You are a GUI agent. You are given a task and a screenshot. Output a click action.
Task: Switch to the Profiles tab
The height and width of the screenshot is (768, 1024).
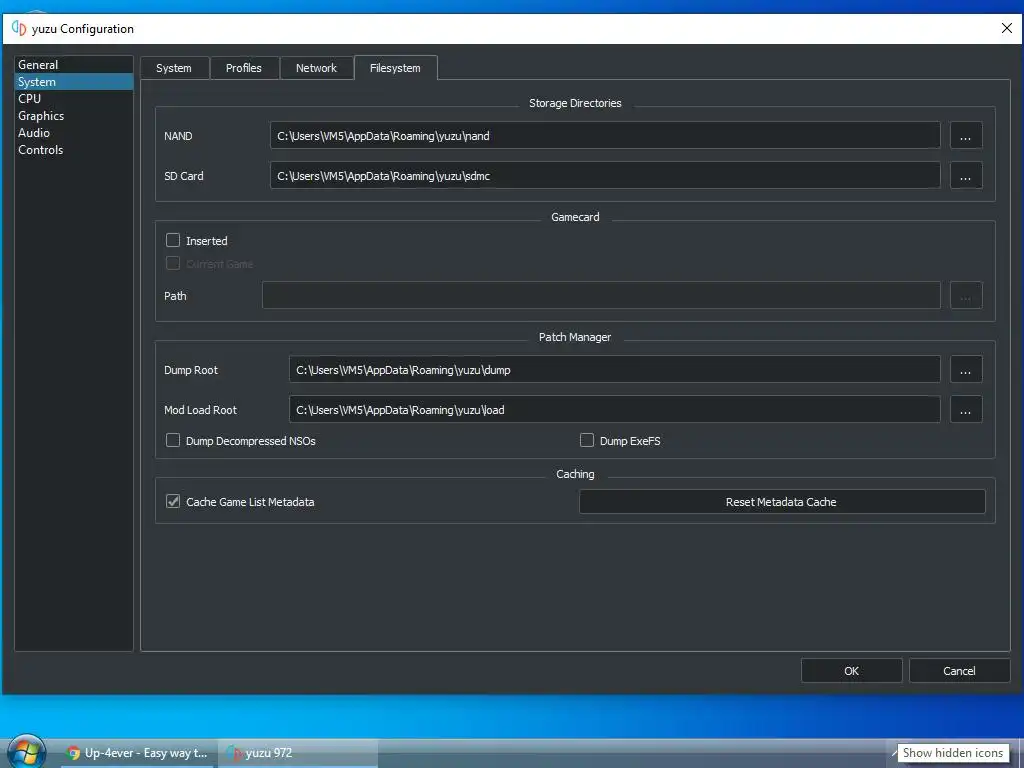point(244,68)
